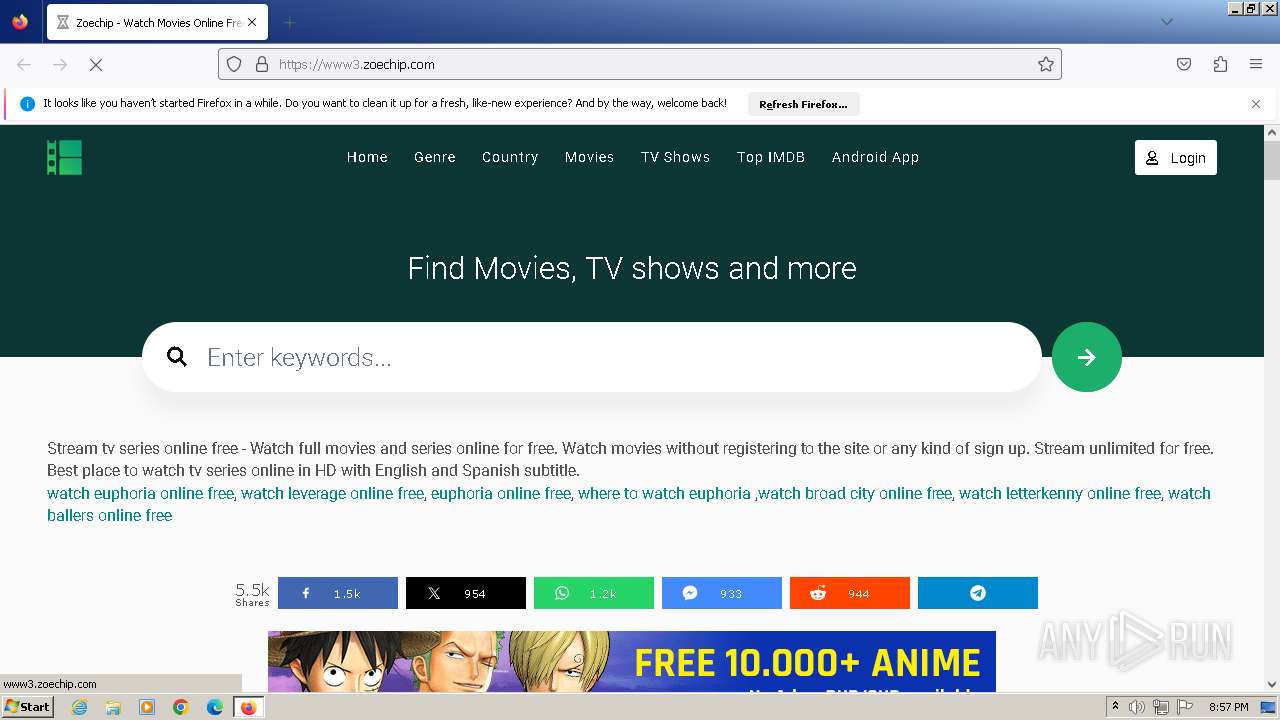
Task: Submit search with green arrow button
Action: [1087, 357]
